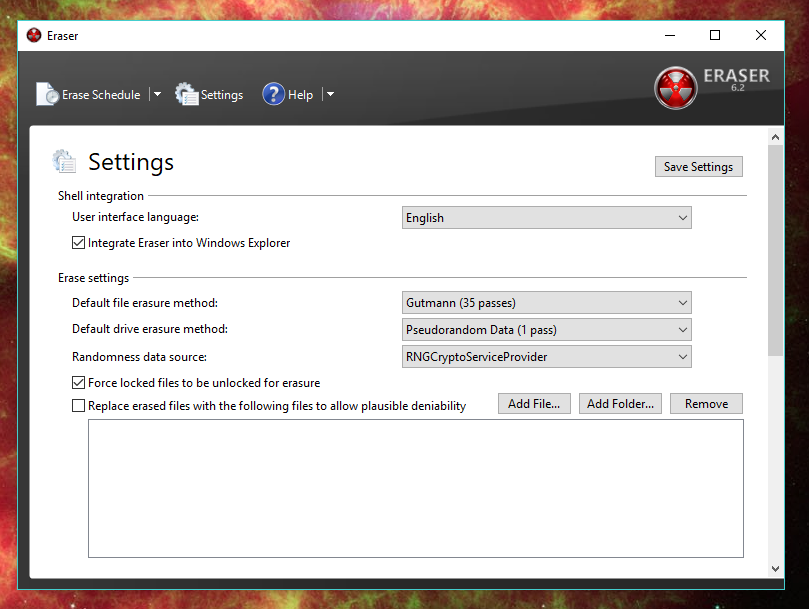Viewport: 809px width, 609px height.
Task: Open Randomness data source dropdown
Action: click(x=546, y=357)
